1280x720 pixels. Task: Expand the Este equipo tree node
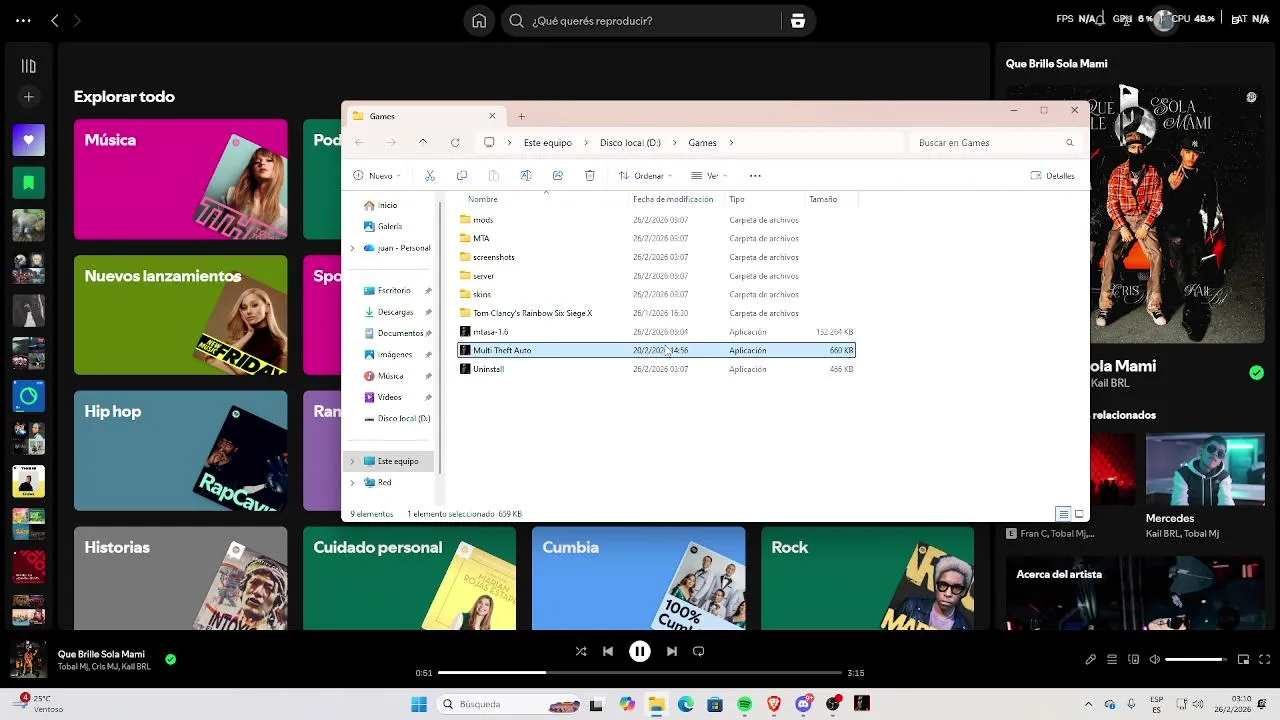(x=352, y=462)
